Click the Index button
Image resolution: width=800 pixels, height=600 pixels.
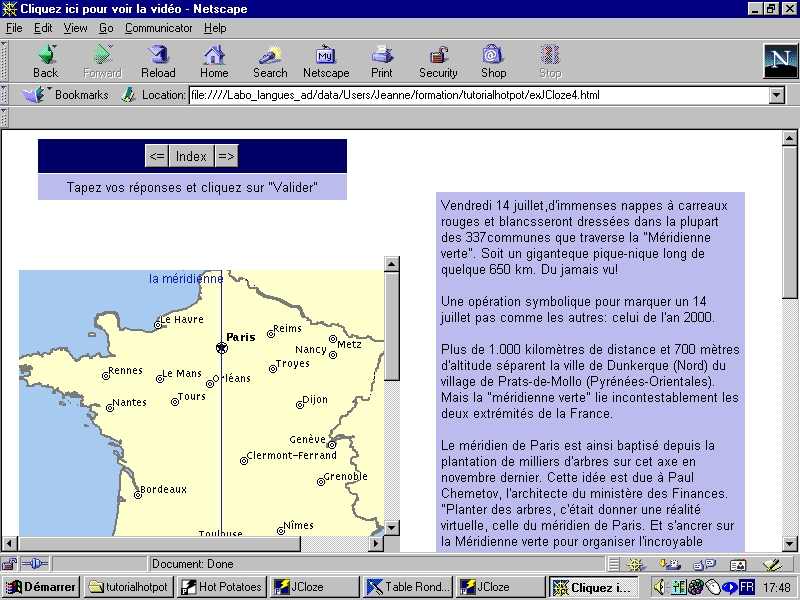pos(191,156)
